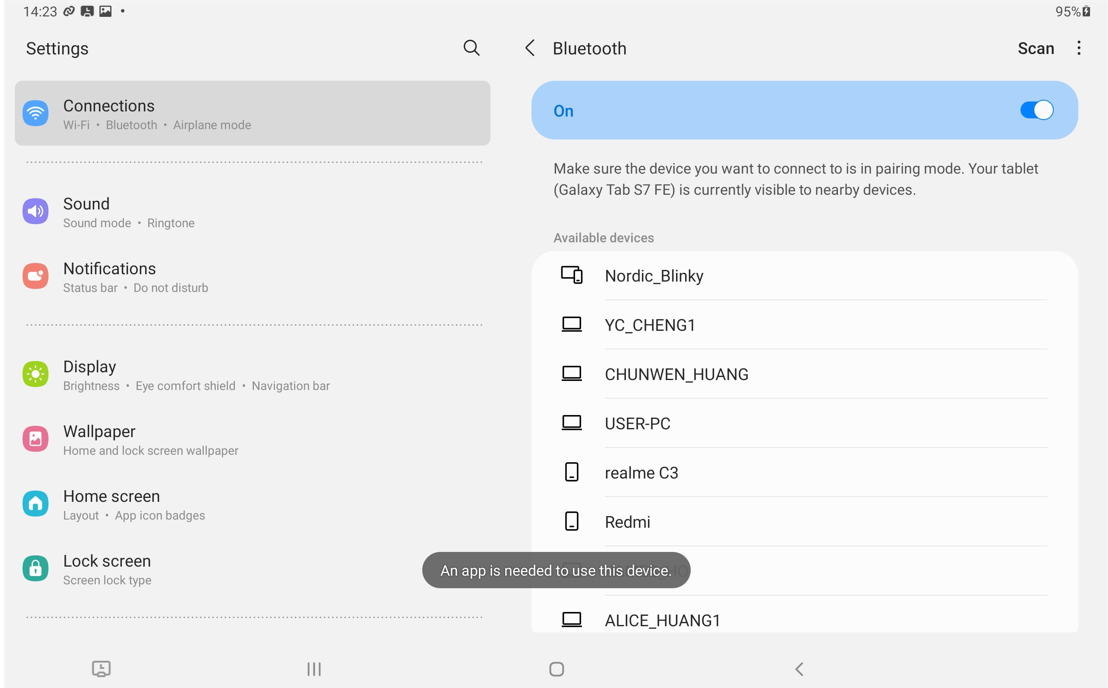Tap the navigation bar back arrow
This screenshot has width=1108, height=688.
click(799, 669)
